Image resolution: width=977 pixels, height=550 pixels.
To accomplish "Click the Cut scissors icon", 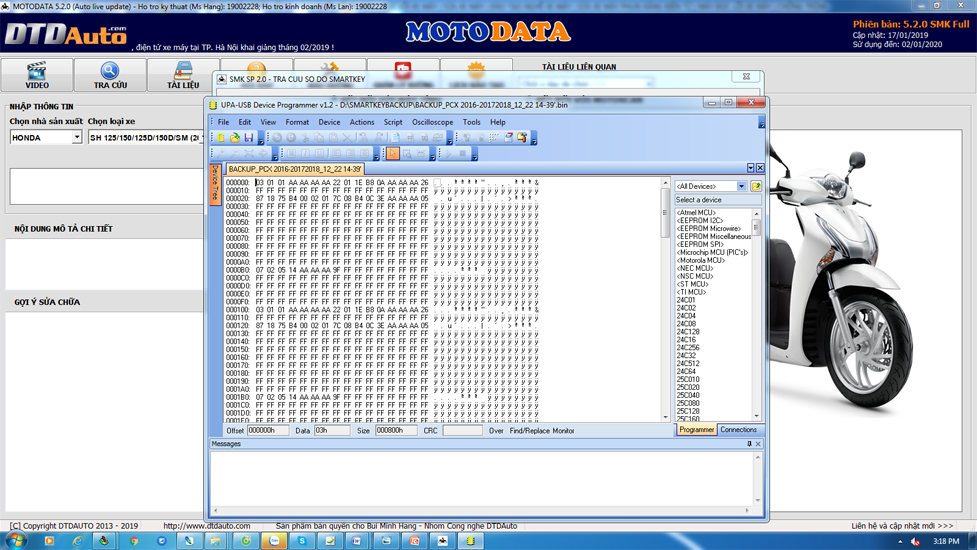I will pos(305,138).
